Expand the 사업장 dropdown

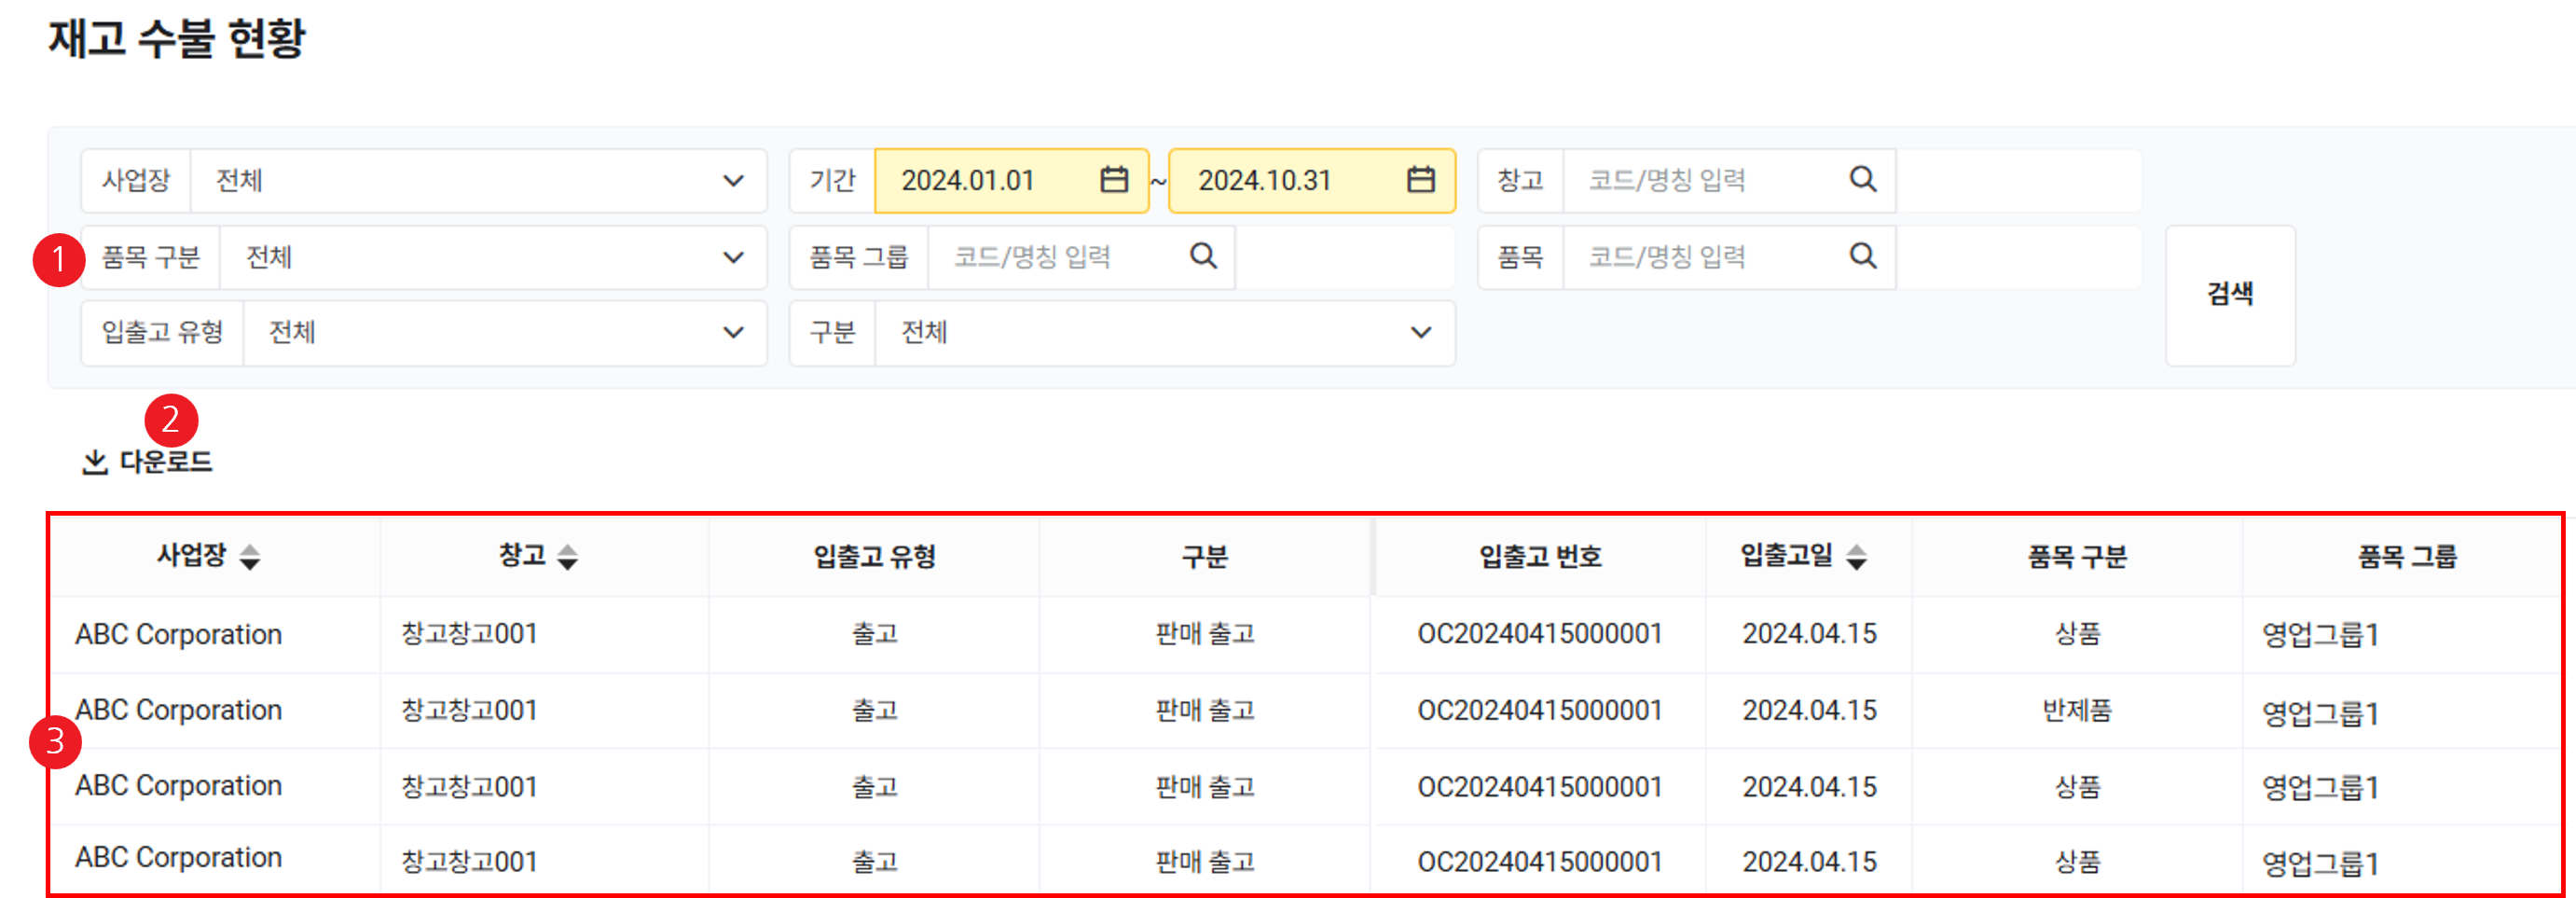click(x=732, y=181)
